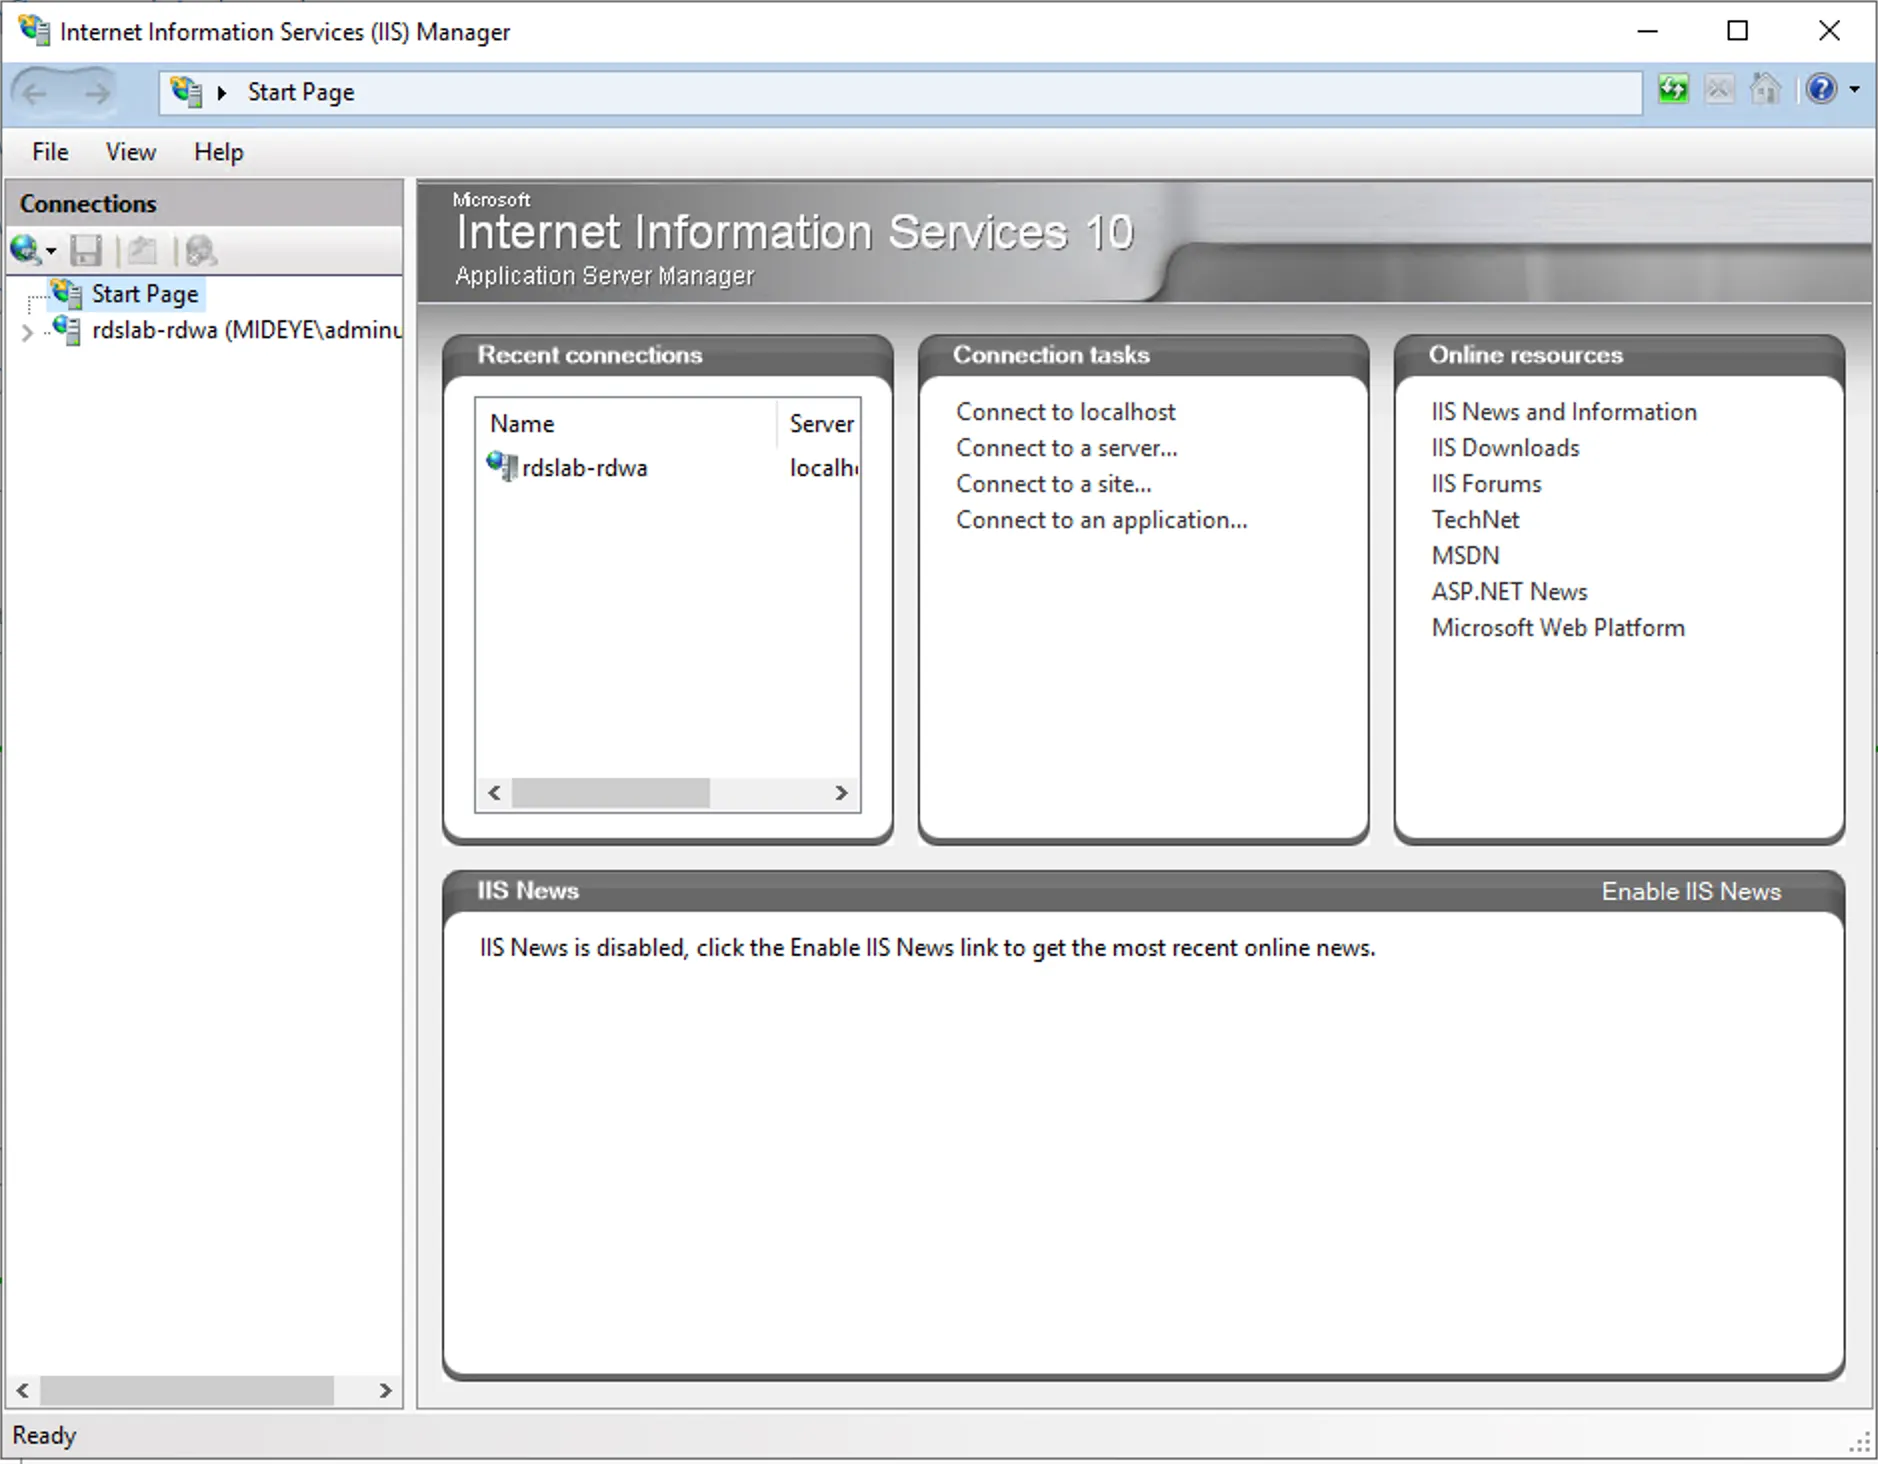The image size is (1878, 1464).
Task: Click the Create New Connection globe icon
Action: [x=25, y=250]
